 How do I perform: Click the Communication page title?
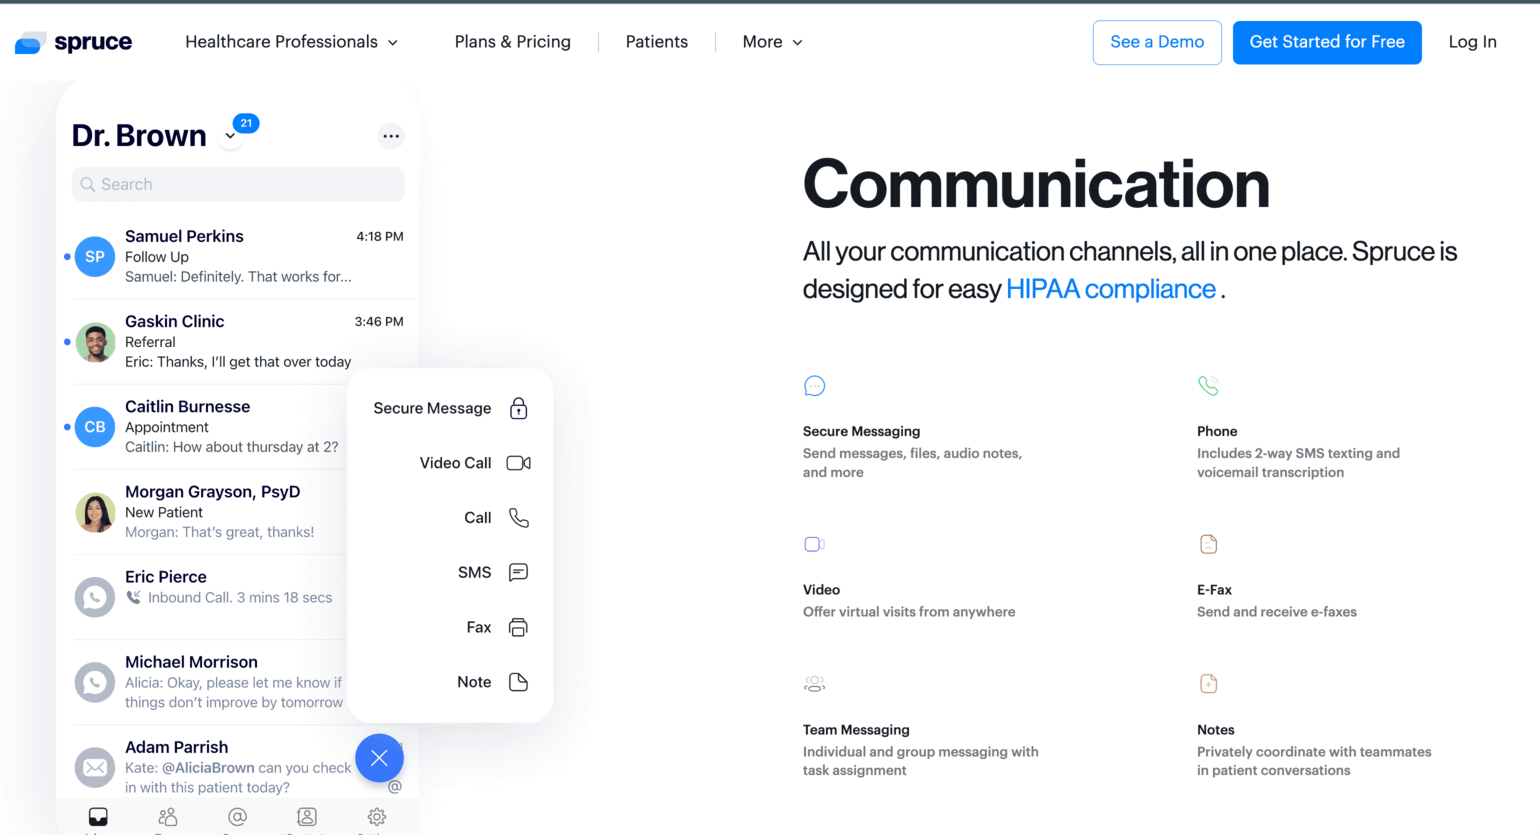coord(1036,184)
